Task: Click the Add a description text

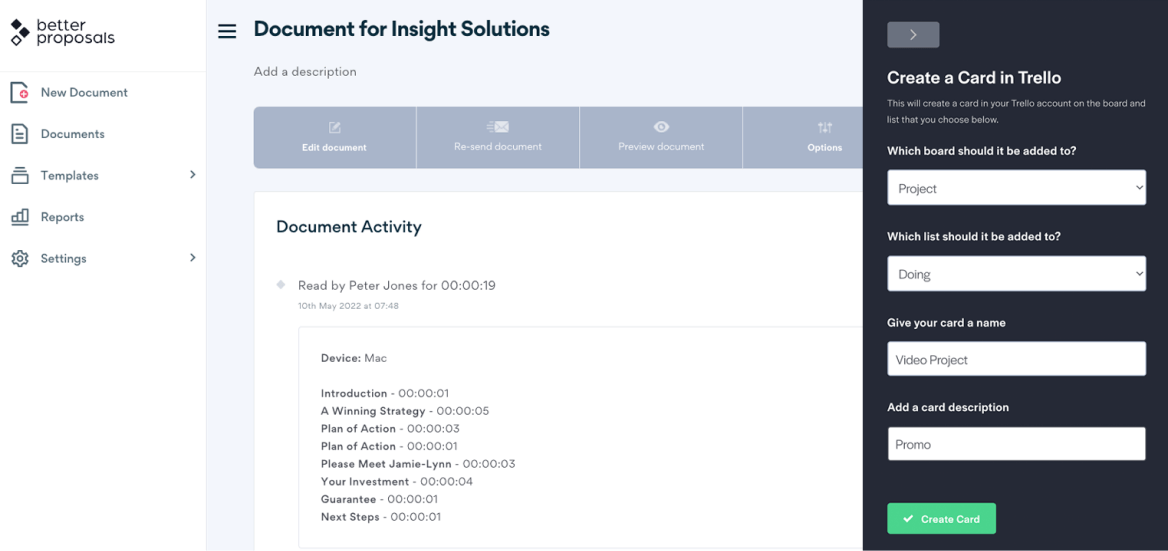Action: [305, 72]
